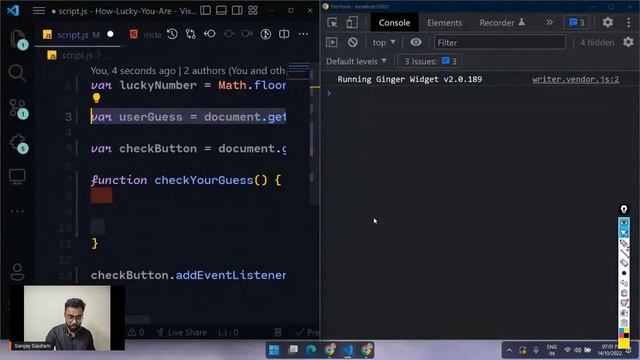
Task: Show additional activity bar views ellipsis
Action: click(x=17, y=211)
